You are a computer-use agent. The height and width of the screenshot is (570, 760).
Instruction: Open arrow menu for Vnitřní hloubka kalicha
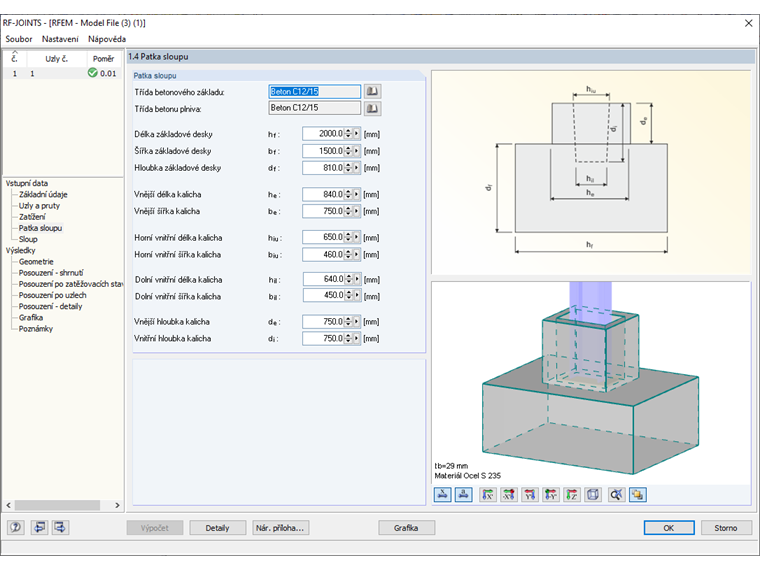coord(357,338)
